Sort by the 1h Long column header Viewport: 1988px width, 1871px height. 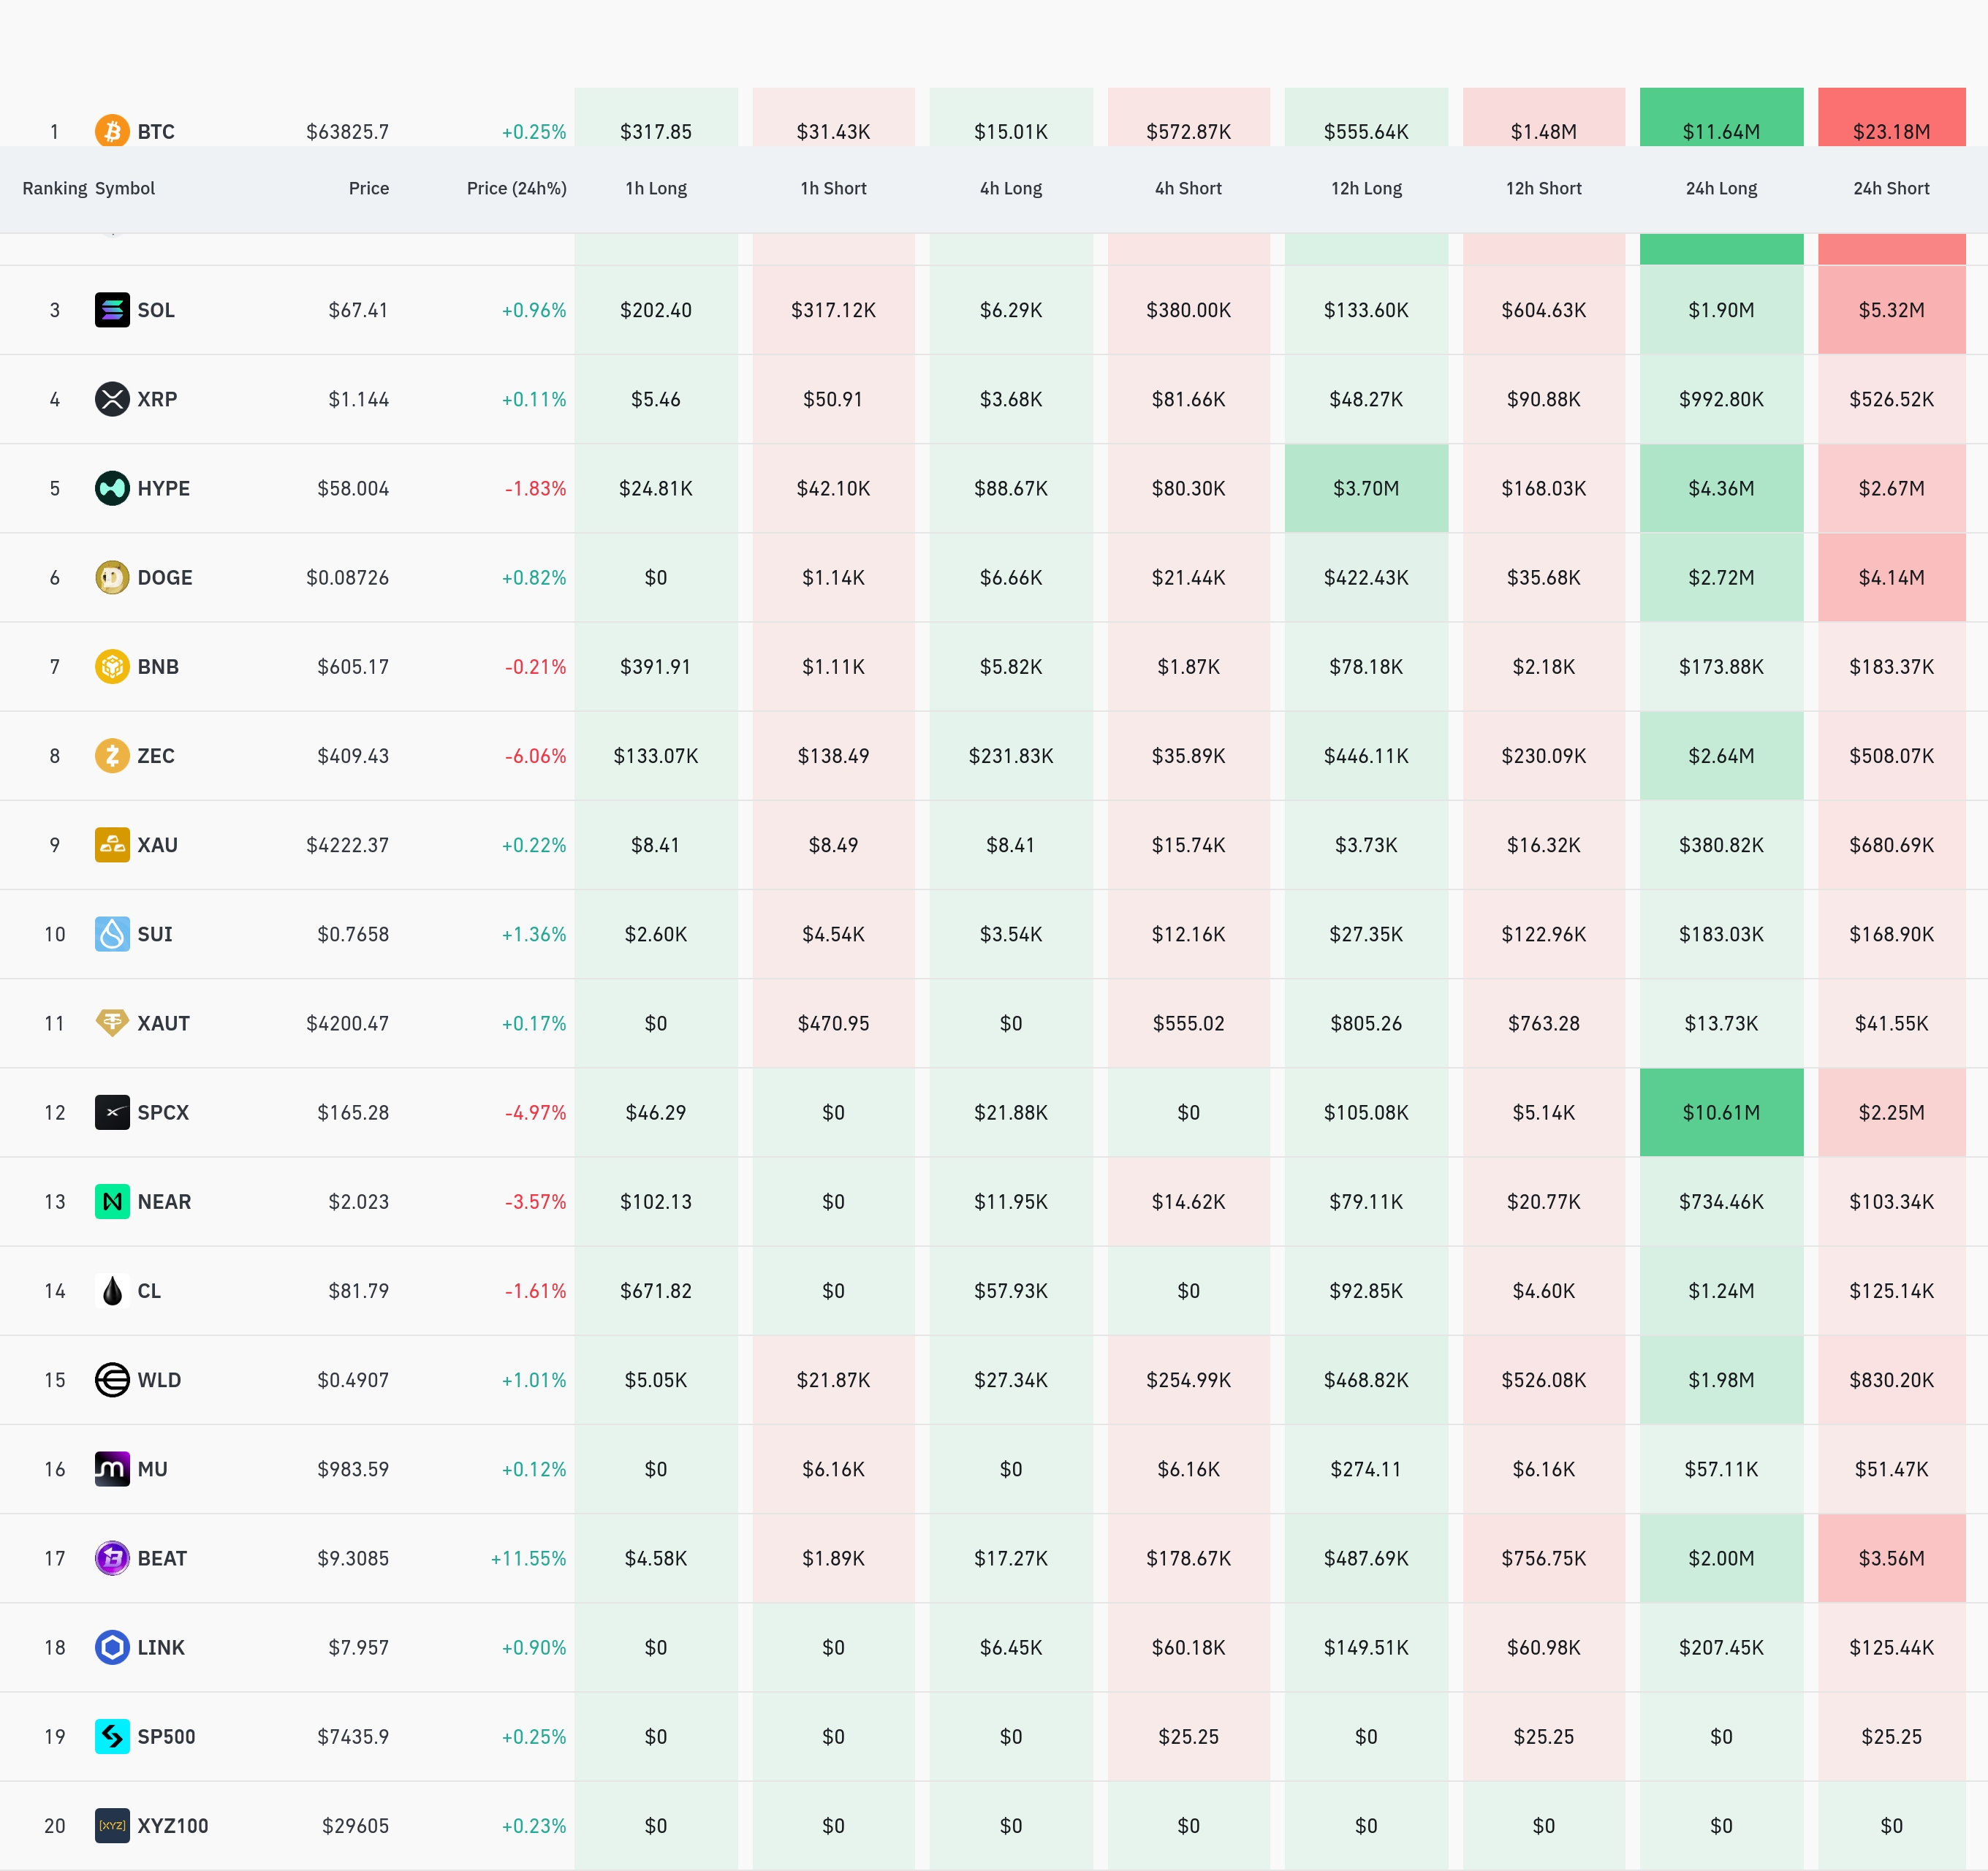click(x=656, y=188)
